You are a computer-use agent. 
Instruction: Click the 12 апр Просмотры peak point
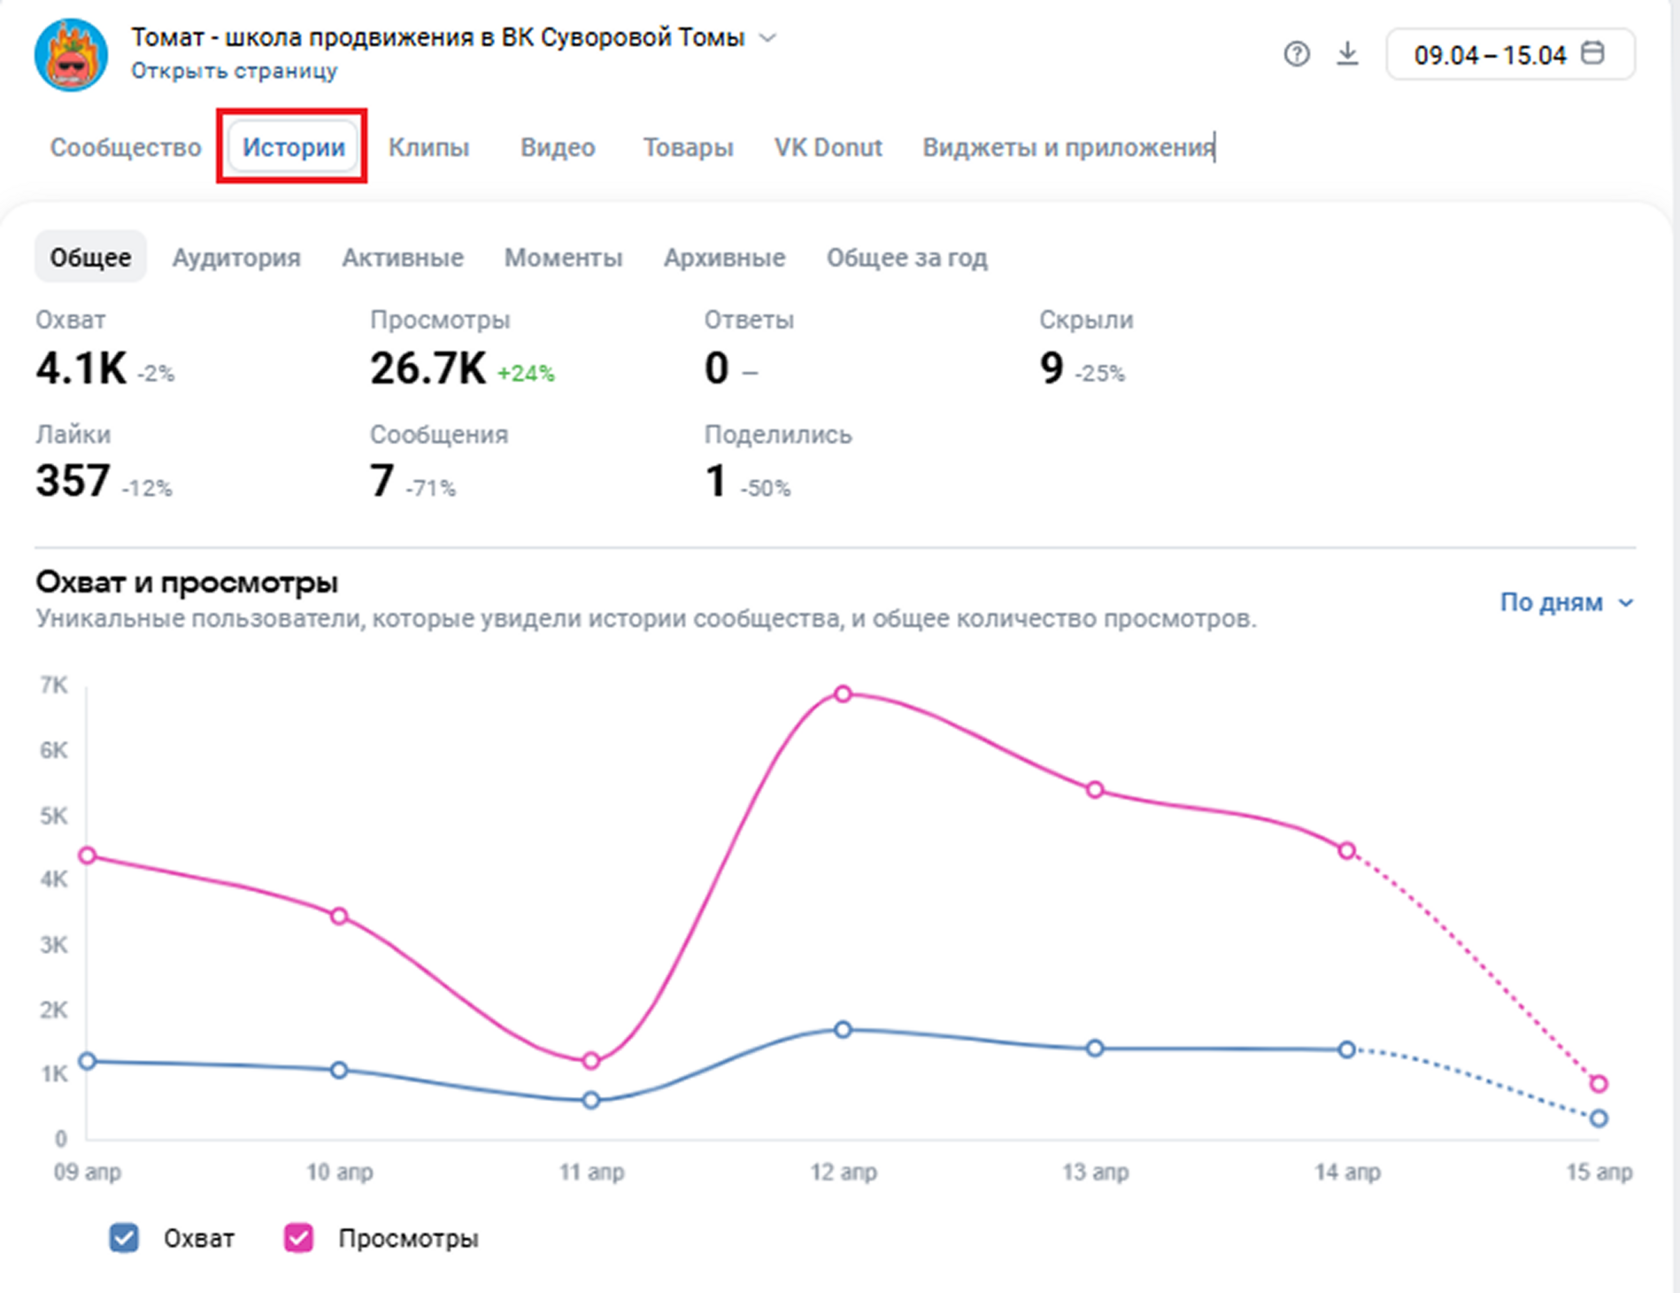point(843,694)
